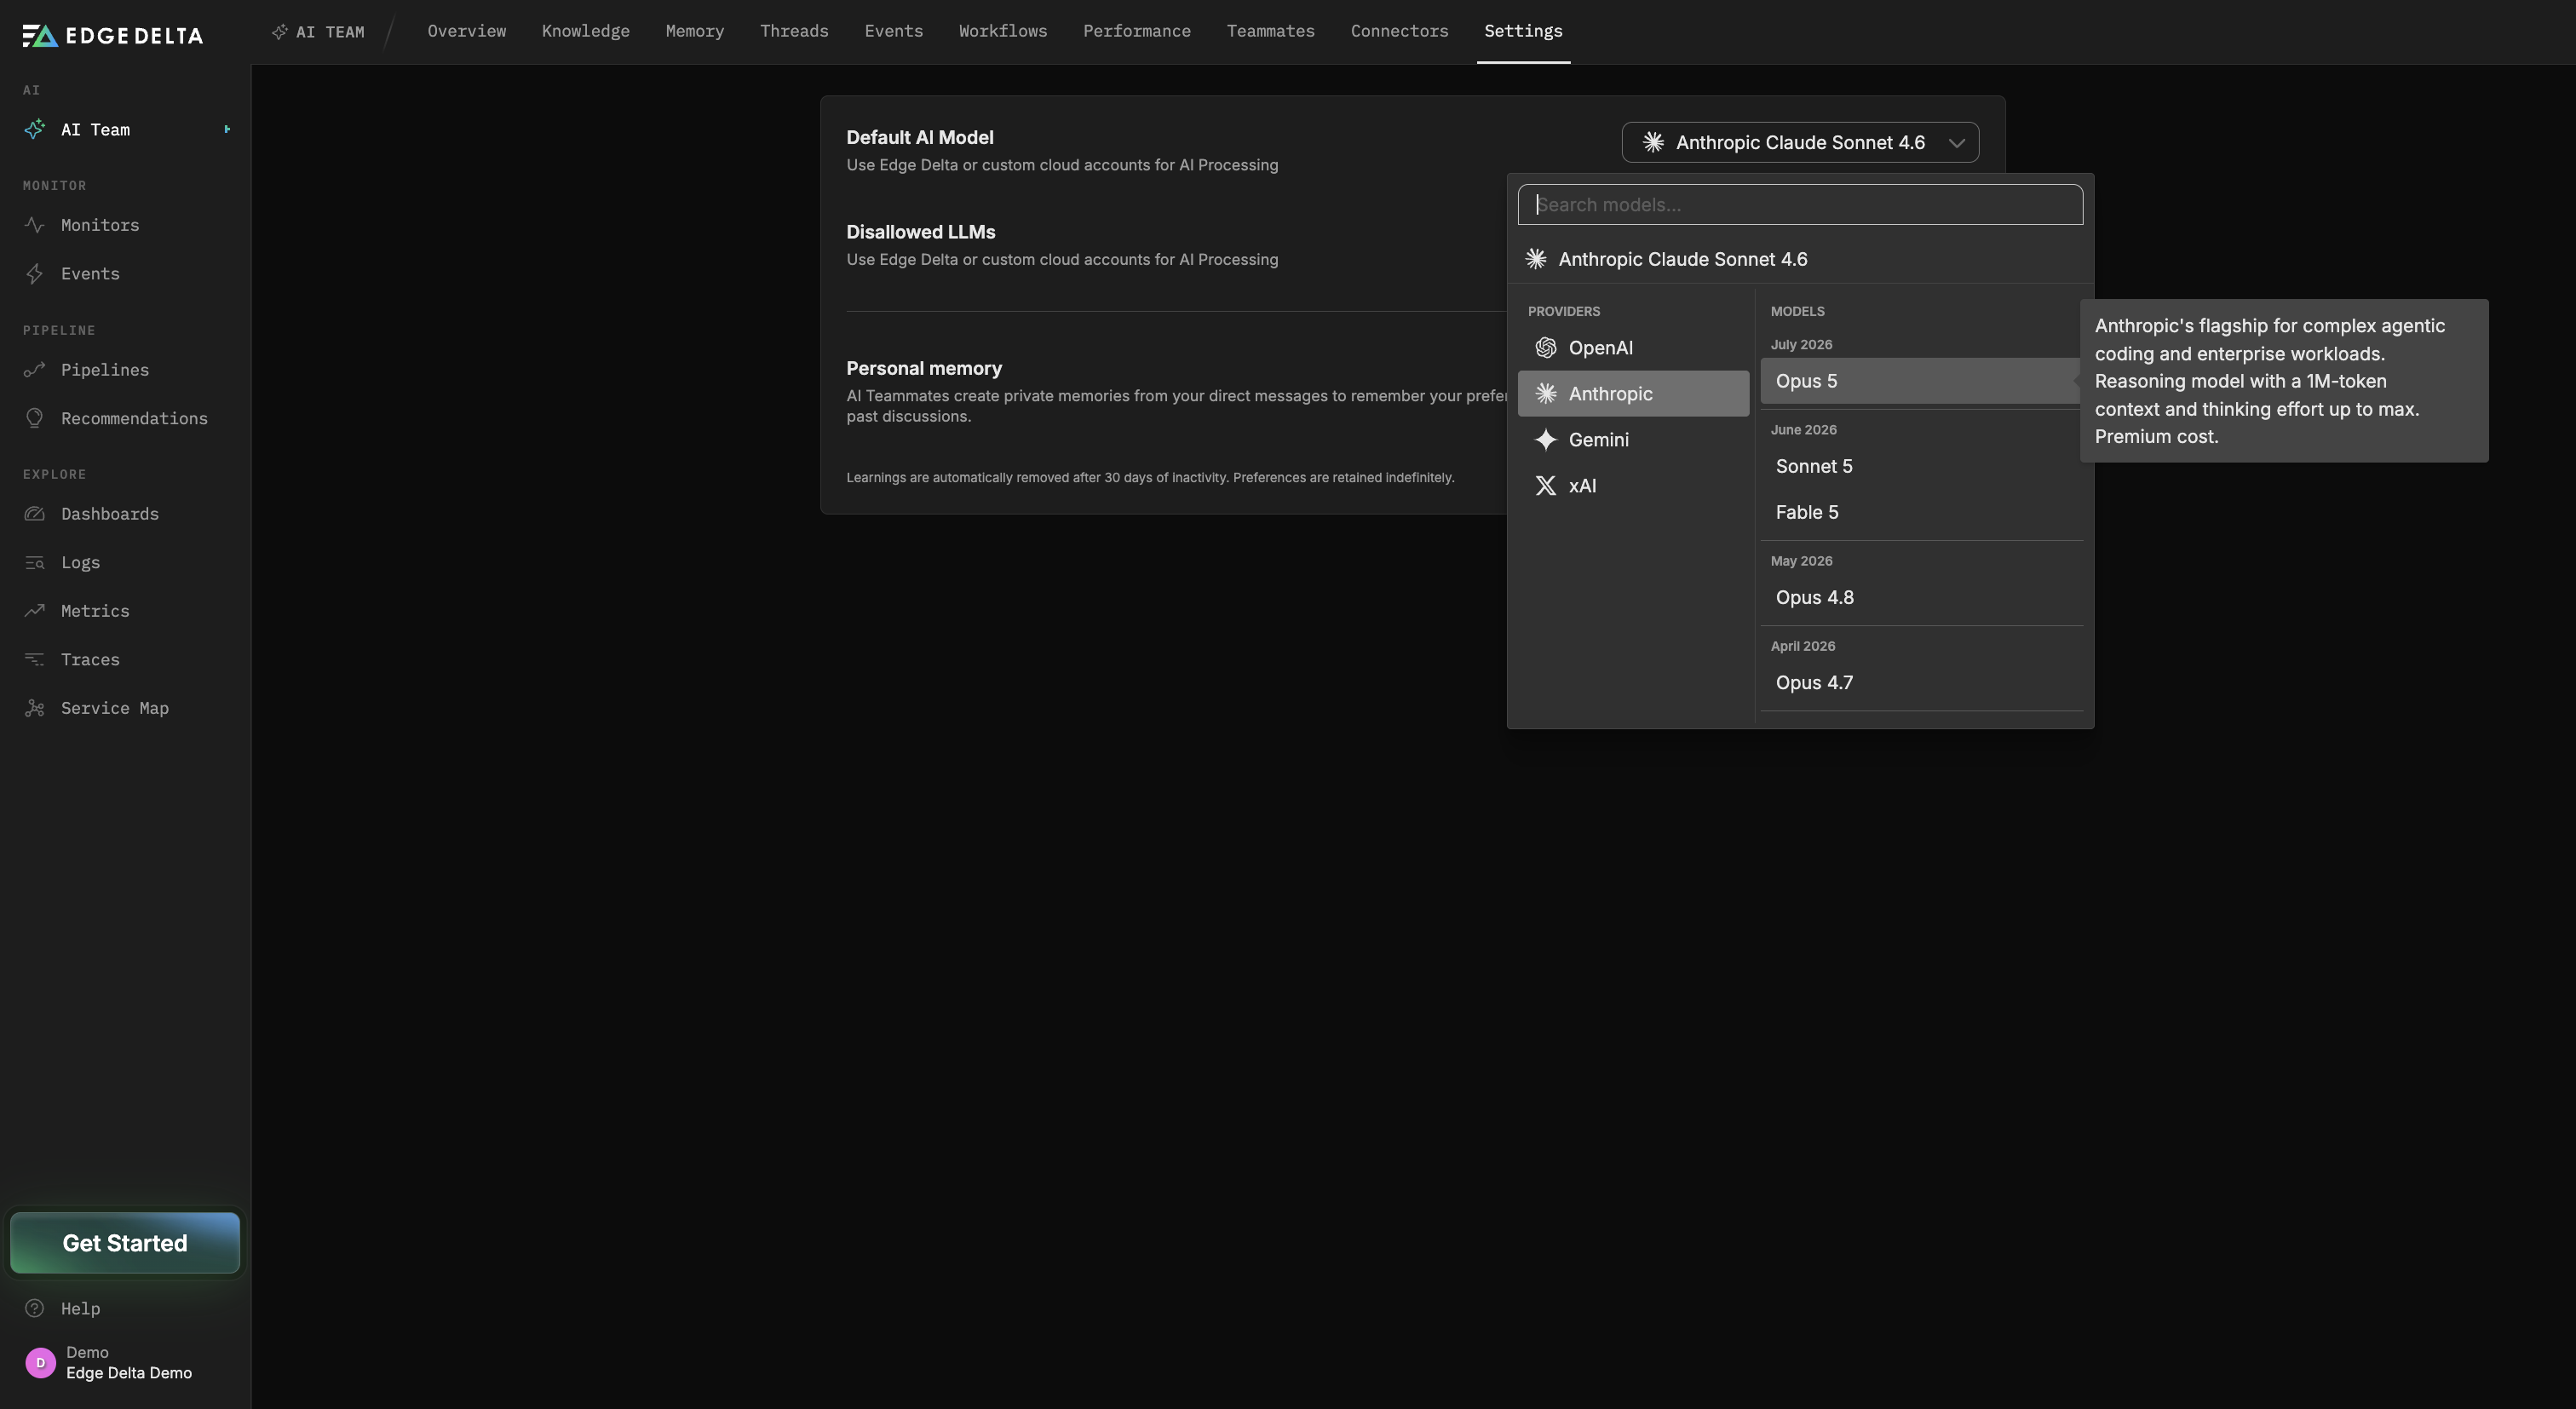The width and height of the screenshot is (2576, 1409).
Task: Click the Search models input field
Action: pos(1799,204)
